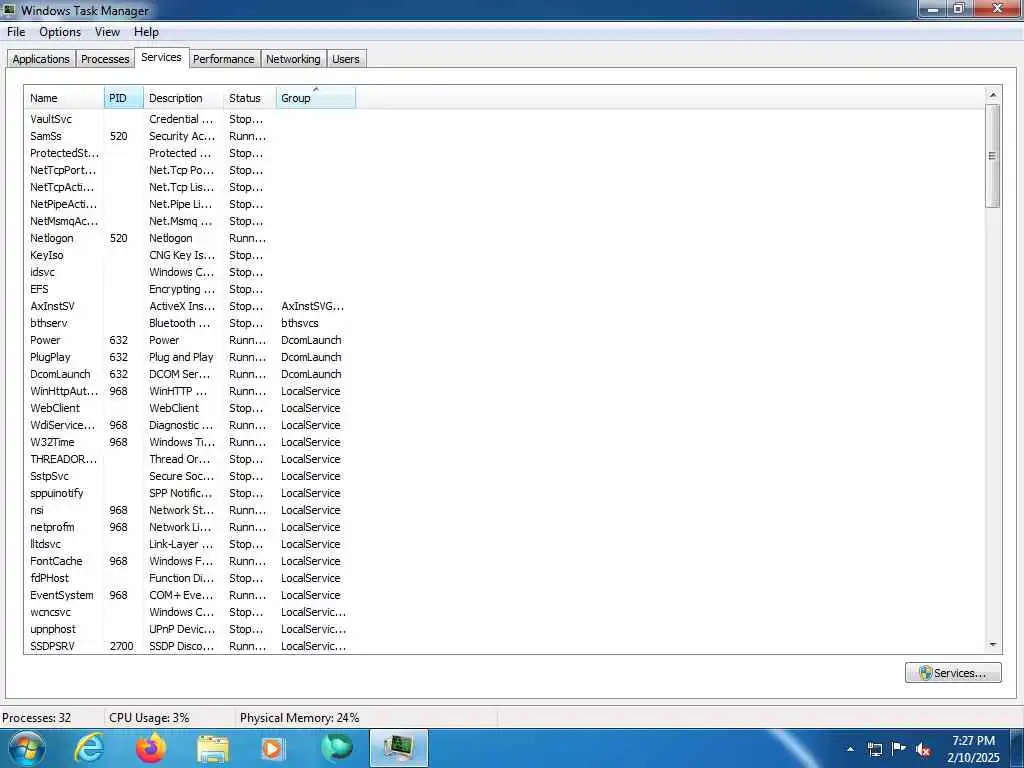Select the FontCache service row
Image resolution: width=1024 pixels, height=768 pixels.
click(189, 561)
